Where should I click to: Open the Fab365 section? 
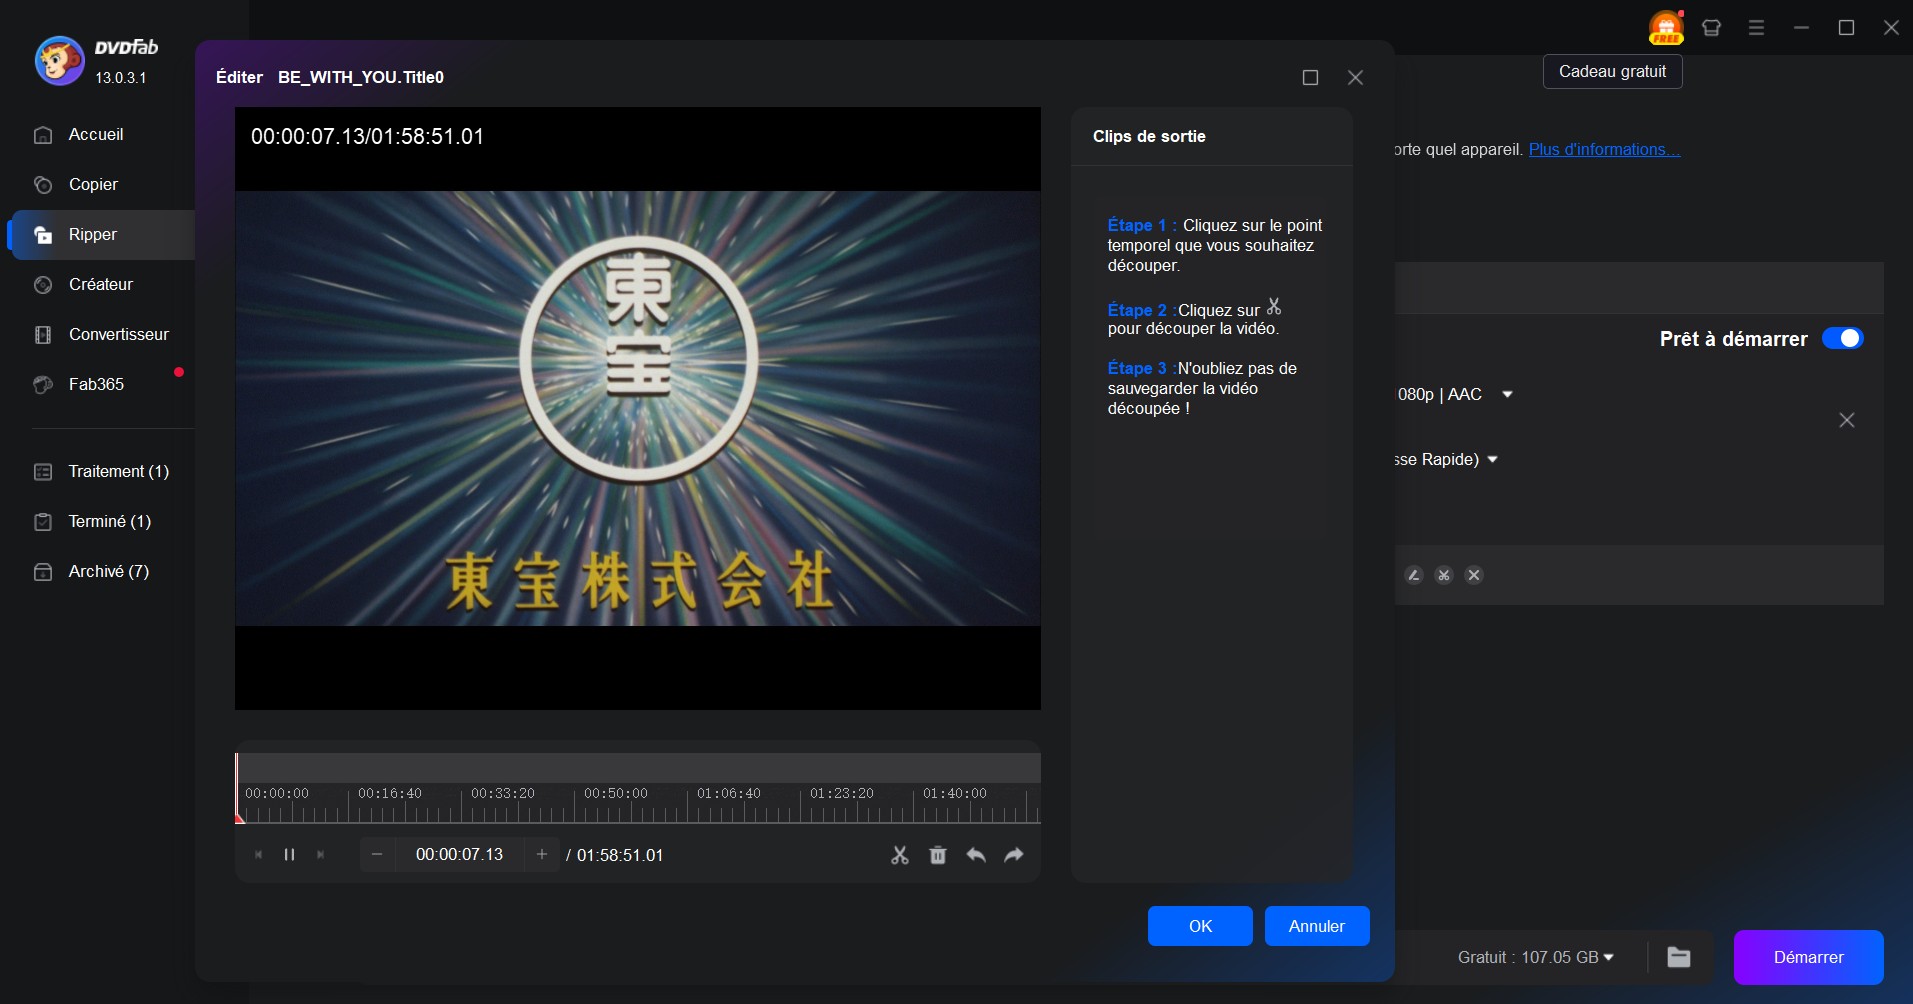click(x=96, y=384)
